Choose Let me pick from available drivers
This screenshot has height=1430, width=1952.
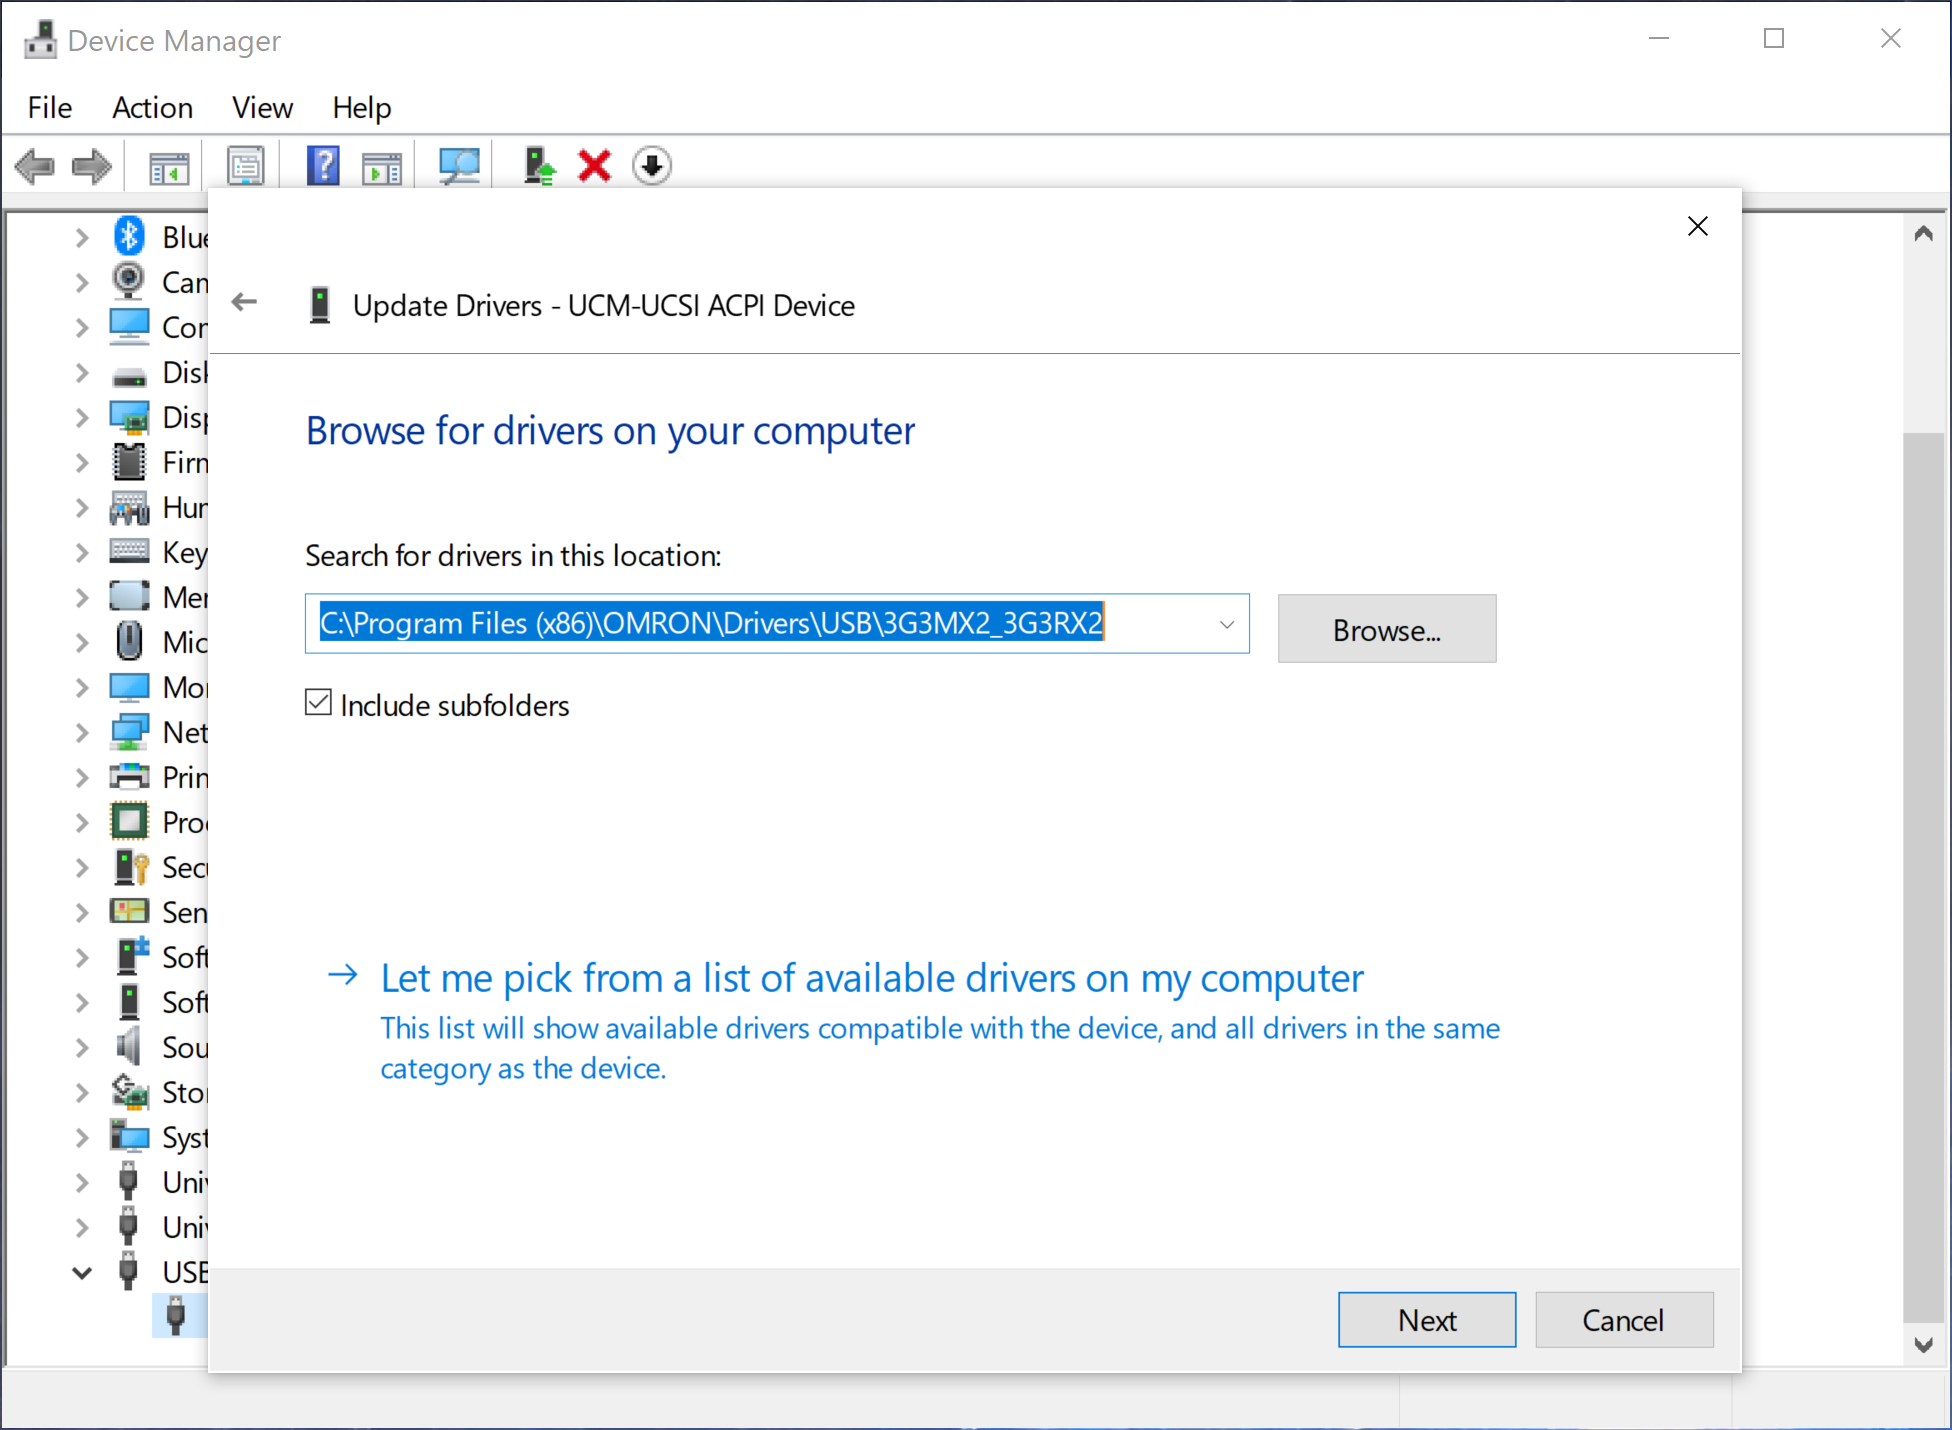tap(871, 978)
